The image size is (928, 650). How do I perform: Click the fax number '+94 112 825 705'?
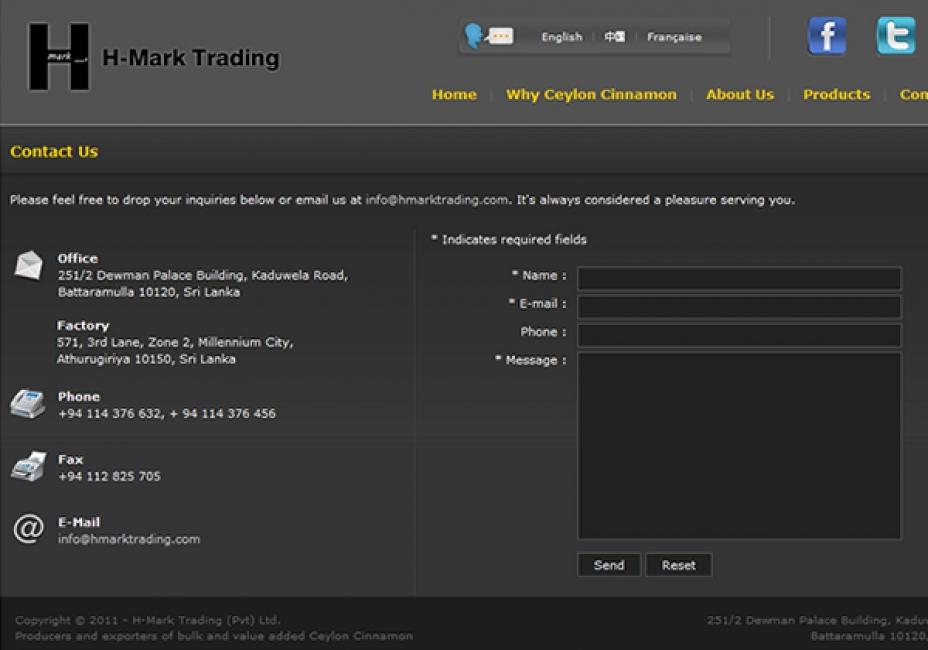(109, 476)
